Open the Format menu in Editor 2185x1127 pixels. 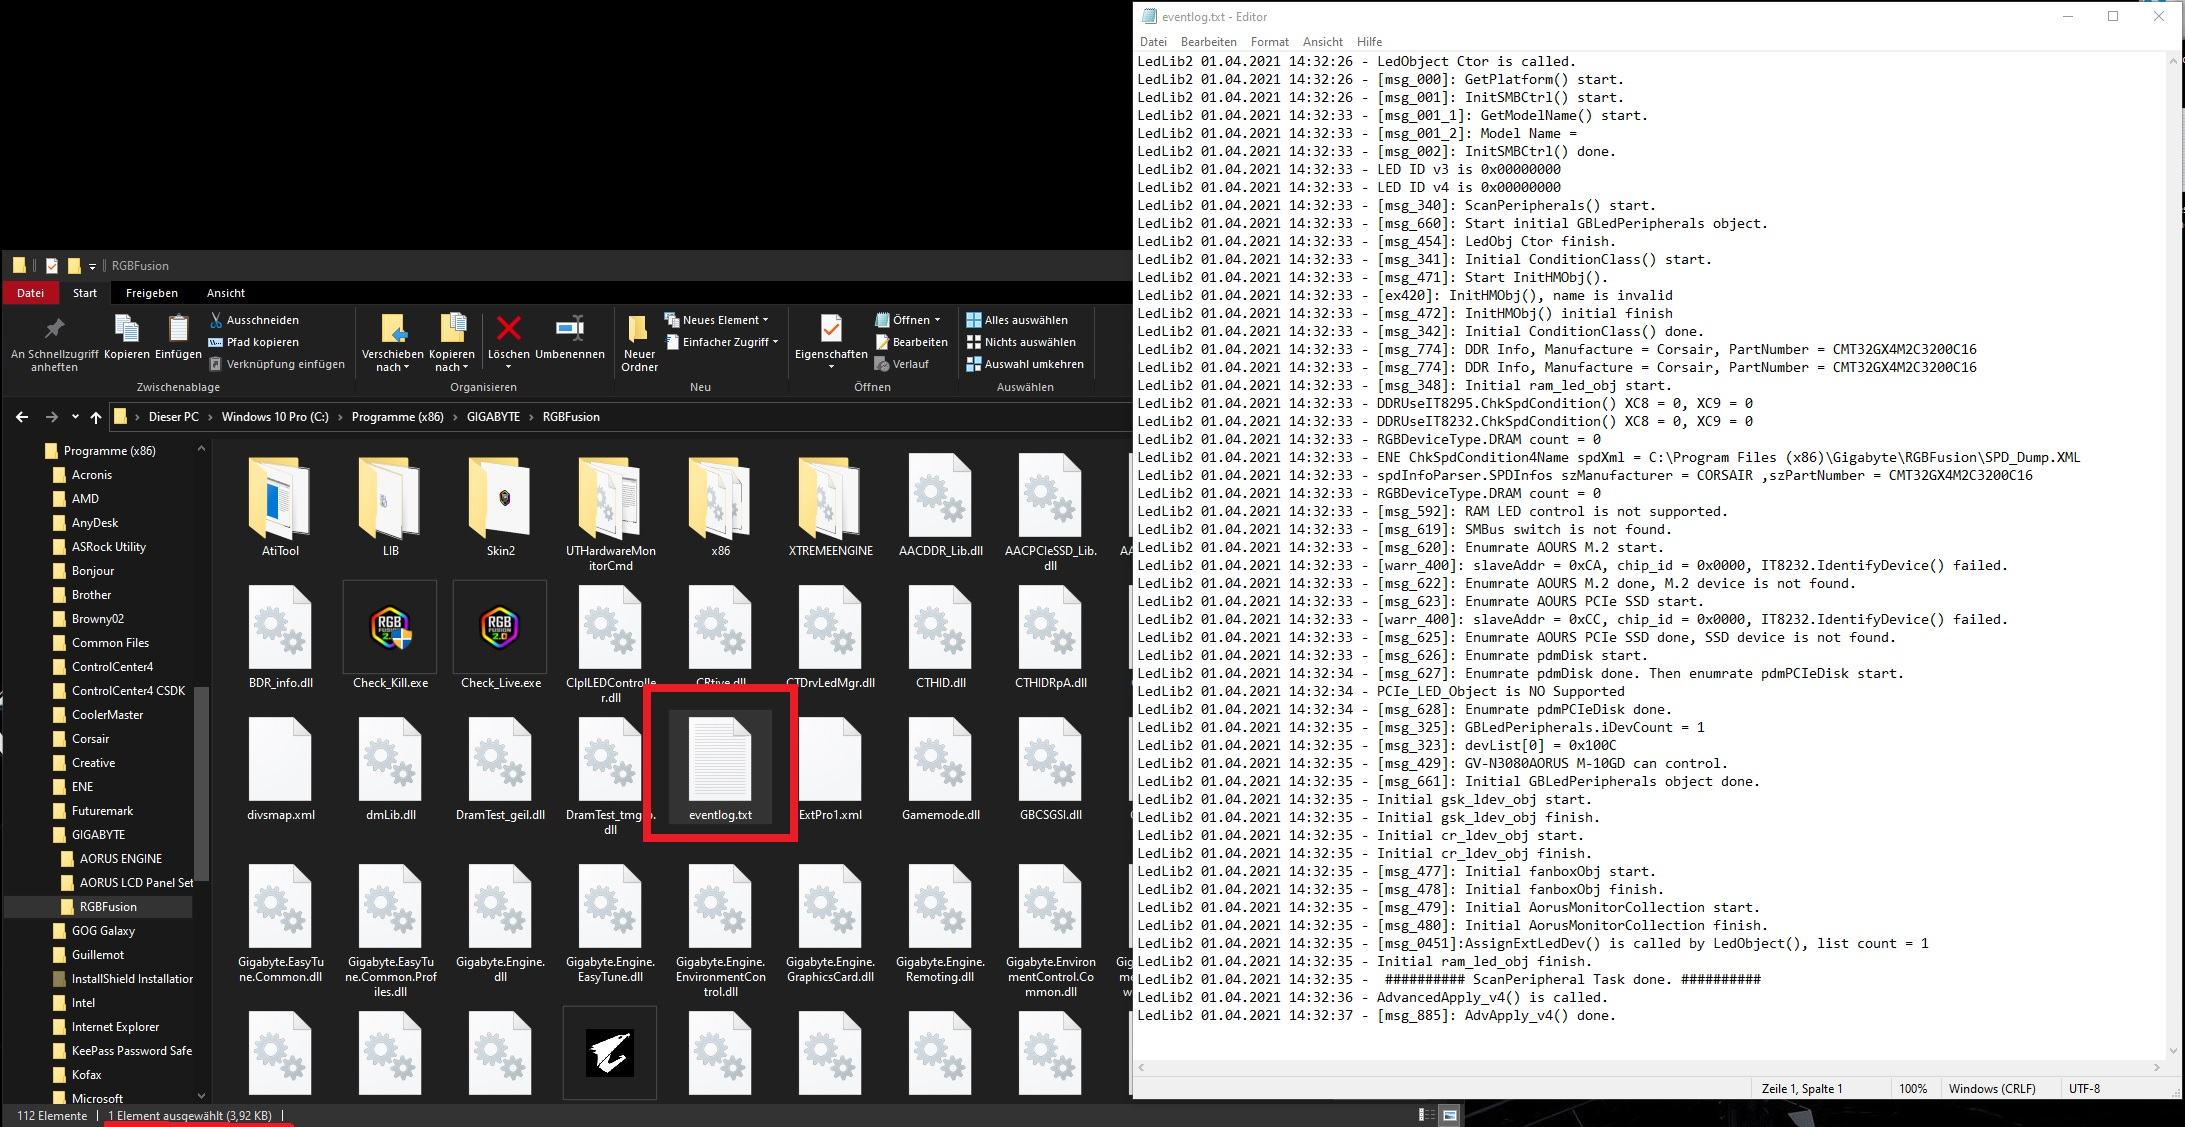pos(1269,42)
